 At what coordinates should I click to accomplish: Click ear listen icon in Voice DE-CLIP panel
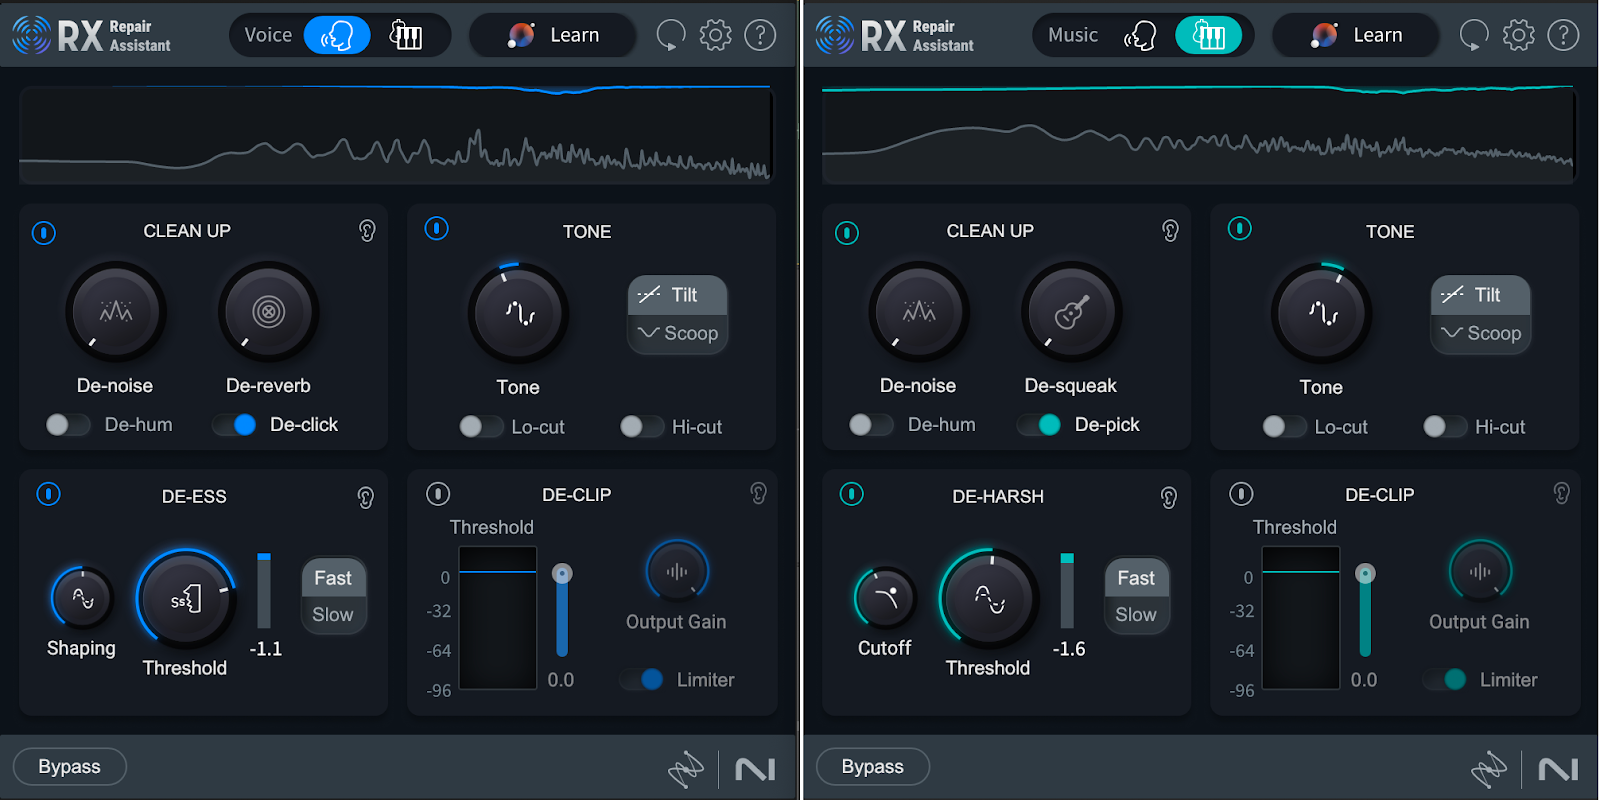pos(758,493)
